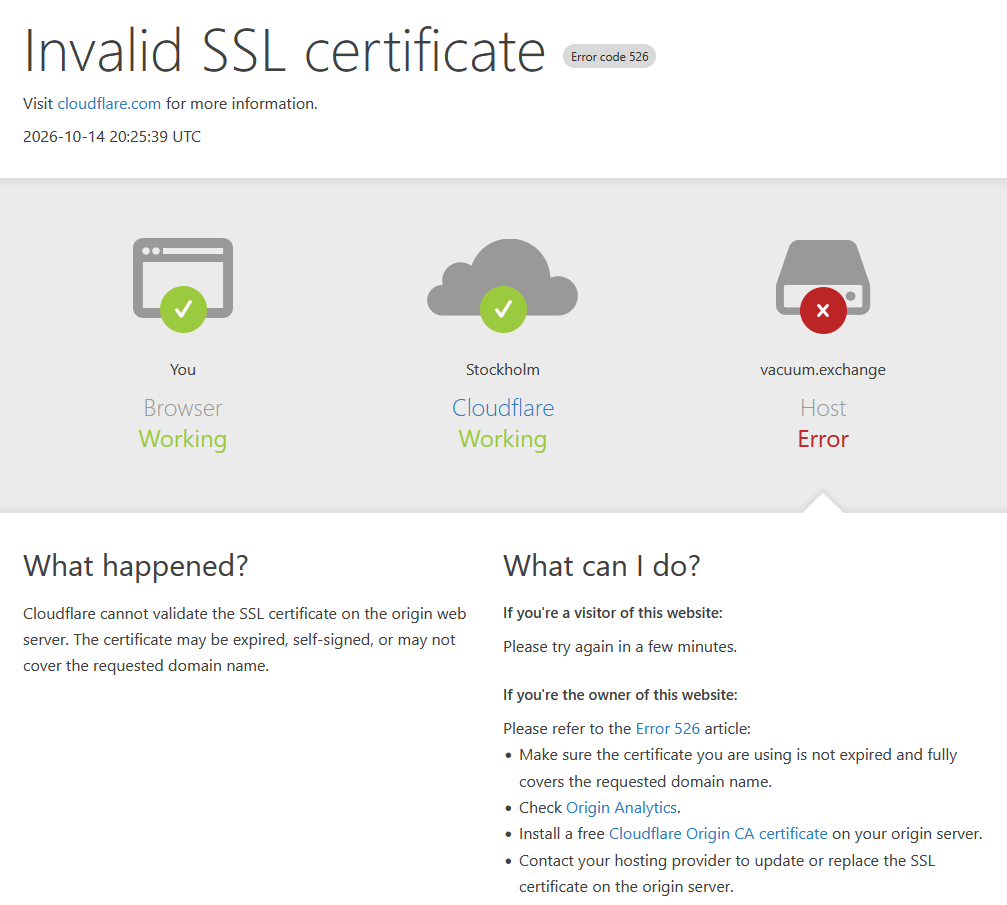This screenshot has width=1007, height=905.
Task: Click the Browser label under You
Action: 183,408
